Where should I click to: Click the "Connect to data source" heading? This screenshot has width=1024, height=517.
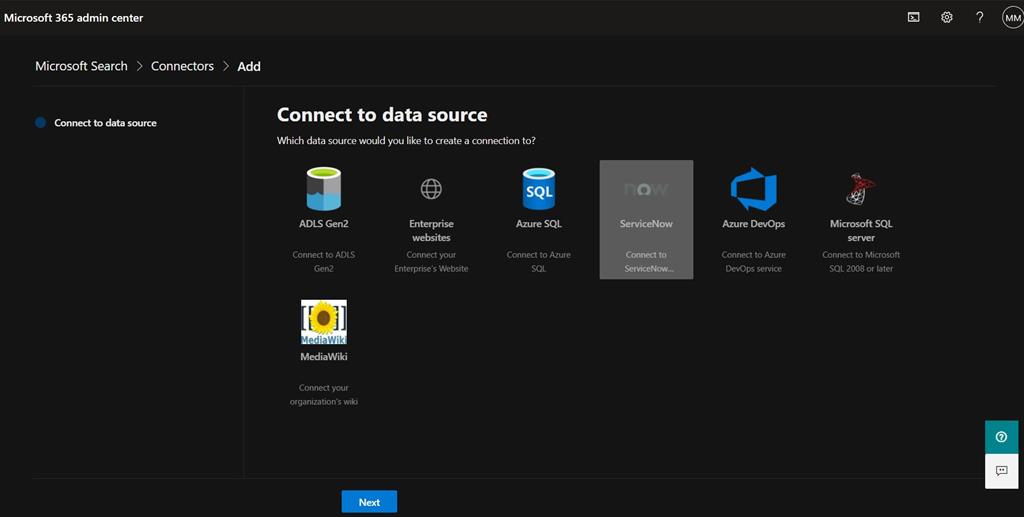(x=382, y=115)
